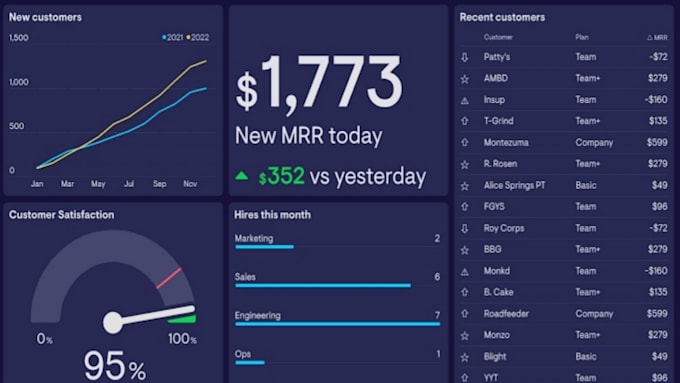Image resolution: width=680 pixels, height=383 pixels.
Task: Click the Basic plan for Blight
Action: (x=586, y=357)
